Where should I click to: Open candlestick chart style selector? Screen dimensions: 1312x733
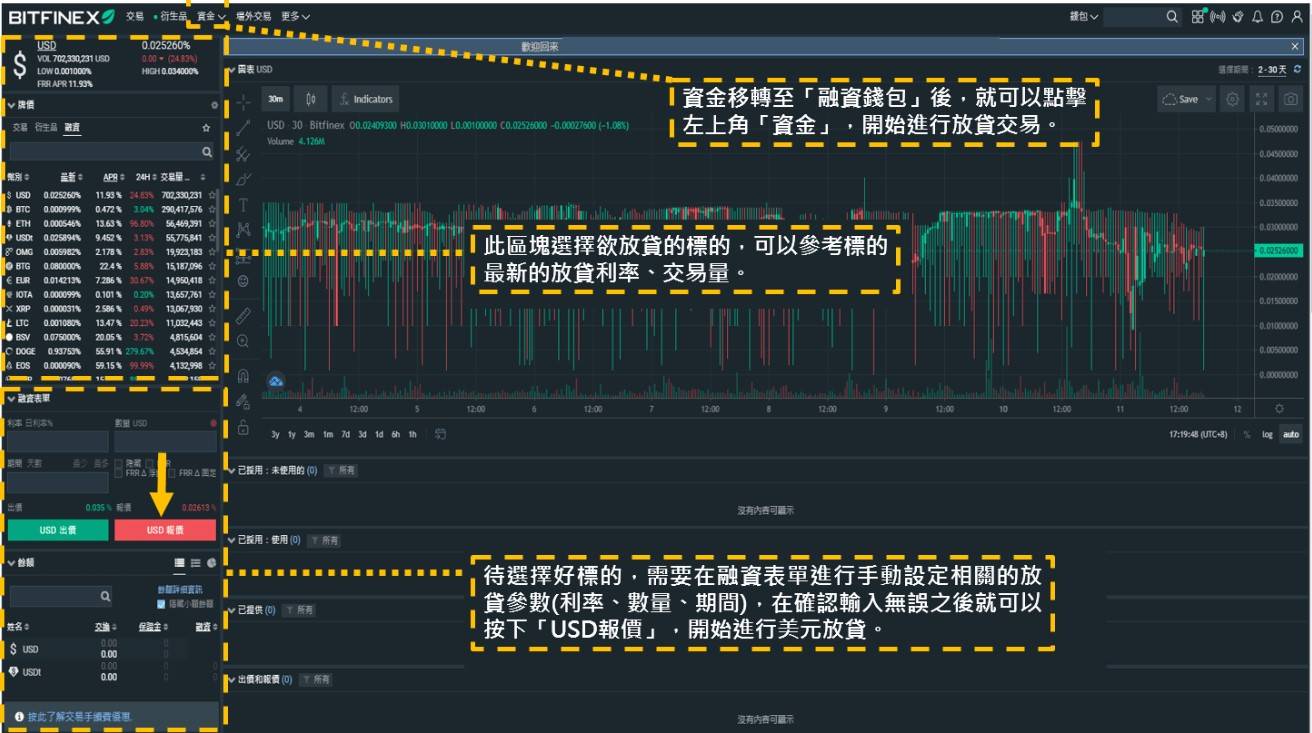(311, 99)
